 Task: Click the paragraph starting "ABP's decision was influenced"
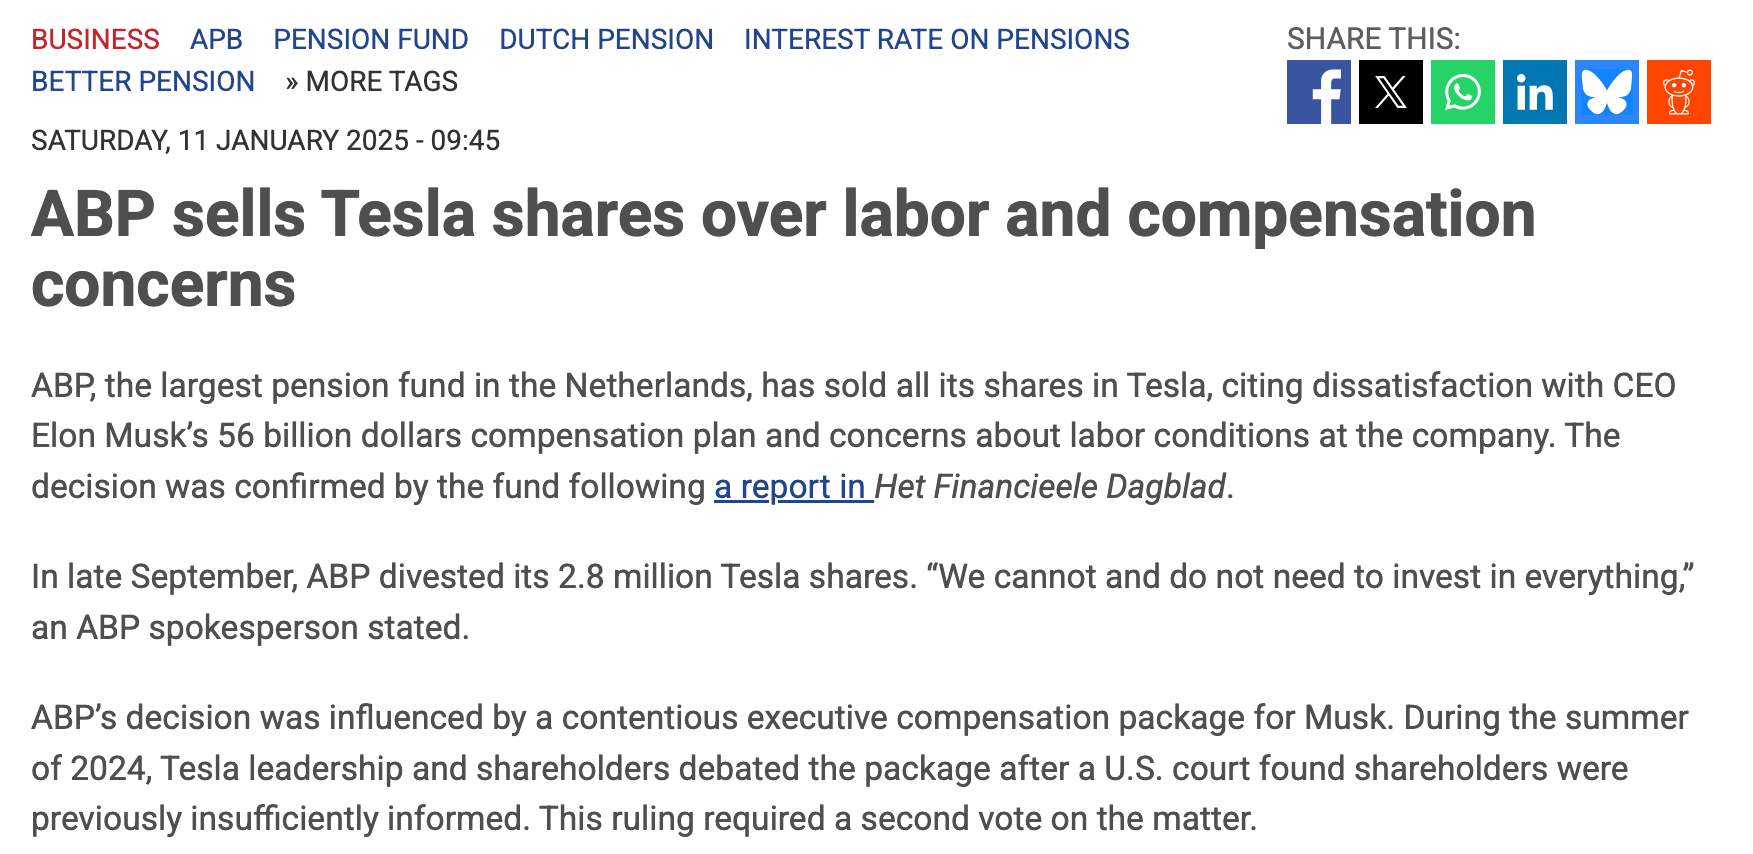[x=860, y=768]
